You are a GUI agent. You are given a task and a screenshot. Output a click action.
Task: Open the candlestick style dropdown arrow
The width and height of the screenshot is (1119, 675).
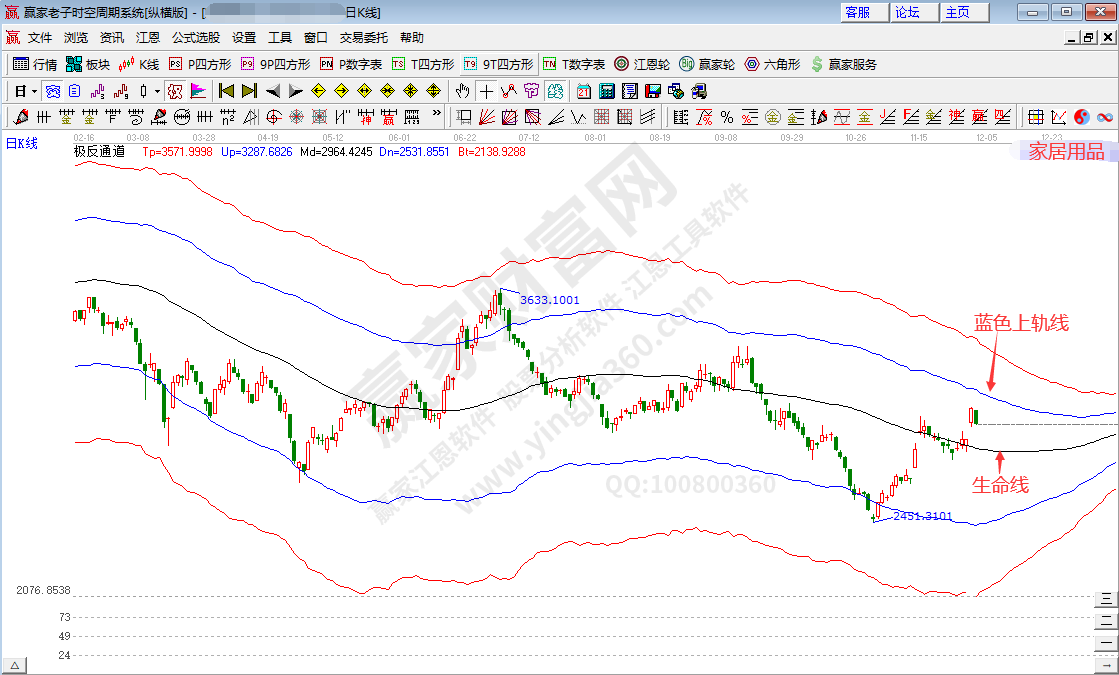click(x=158, y=91)
